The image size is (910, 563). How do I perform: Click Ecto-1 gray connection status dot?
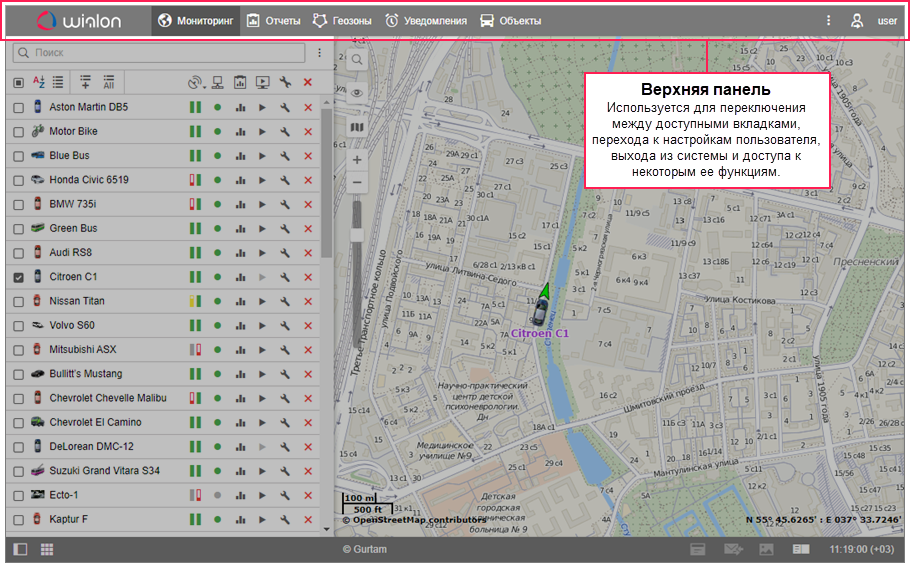tap(218, 496)
